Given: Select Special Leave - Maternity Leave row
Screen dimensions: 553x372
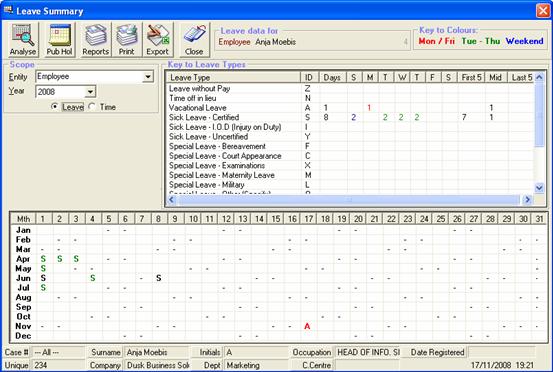Looking at the screenshot, I should (x=350, y=175).
